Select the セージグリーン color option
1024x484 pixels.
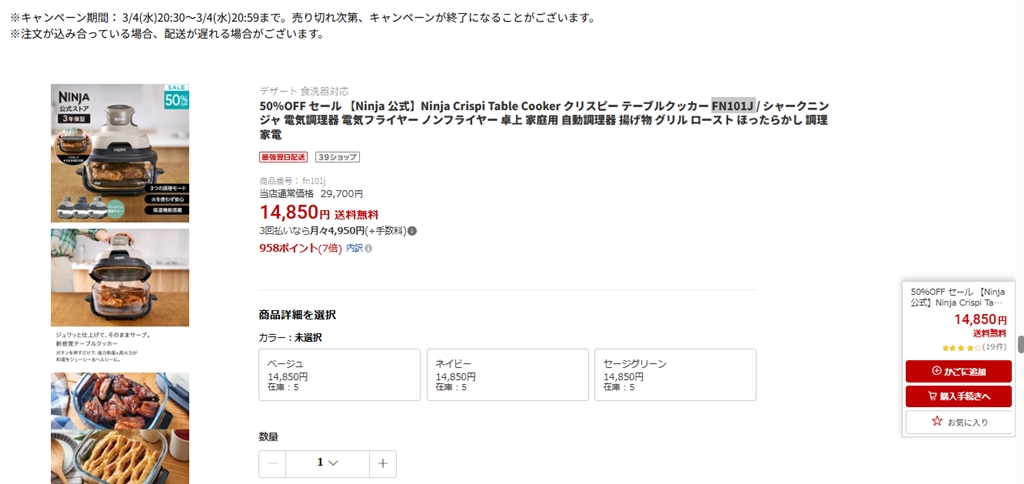pos(674,374)
